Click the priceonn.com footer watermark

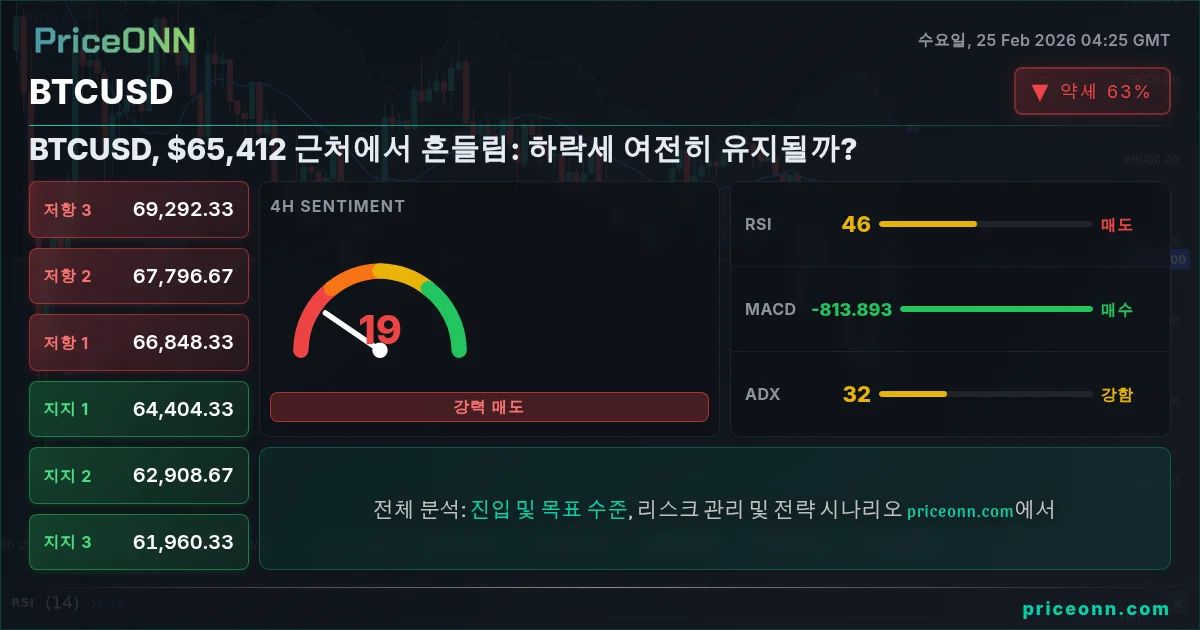pos(1096,608)
